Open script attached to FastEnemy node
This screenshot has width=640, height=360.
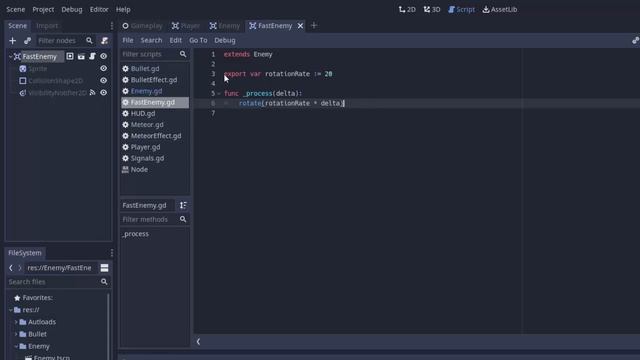click(92, 56)
